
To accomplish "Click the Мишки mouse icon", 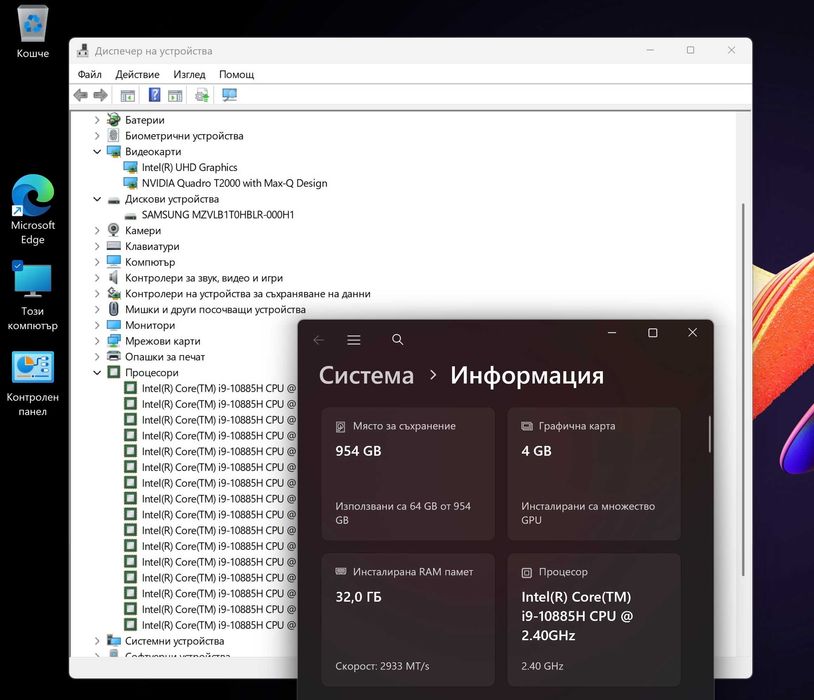I will (114, 309).
